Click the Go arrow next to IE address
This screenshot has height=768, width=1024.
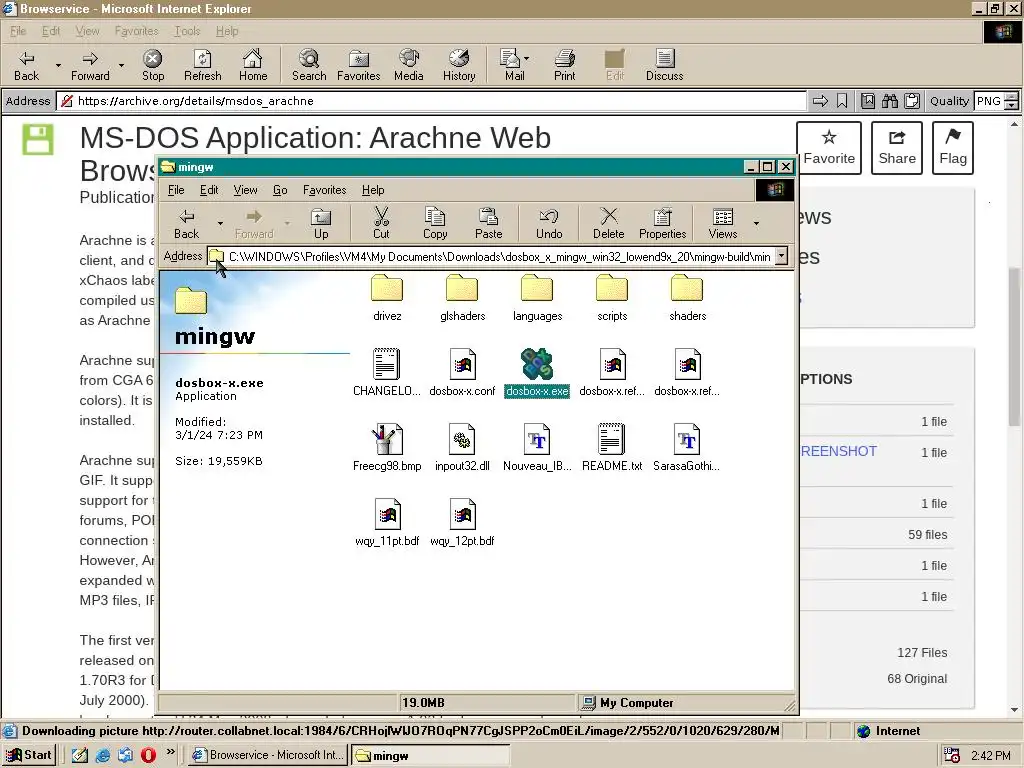[820, 101]
